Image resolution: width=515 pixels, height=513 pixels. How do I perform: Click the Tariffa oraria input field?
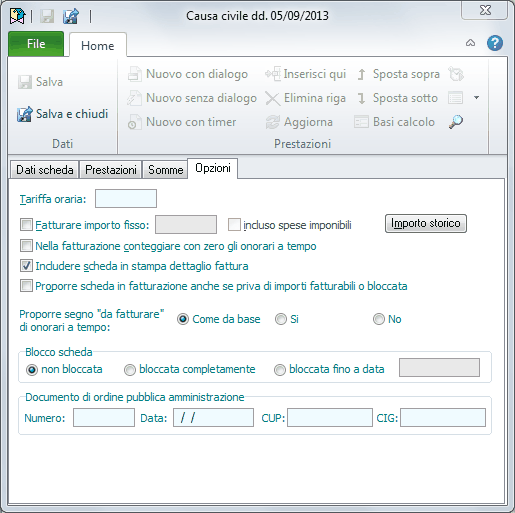click(x=126, y=199)
